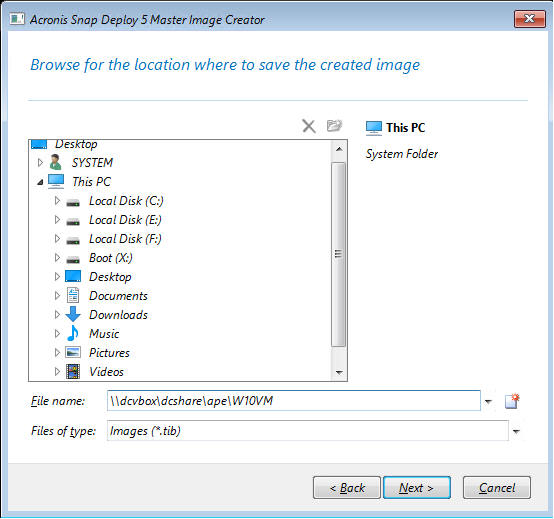Open the File name history dropdown

coord(488,401)
